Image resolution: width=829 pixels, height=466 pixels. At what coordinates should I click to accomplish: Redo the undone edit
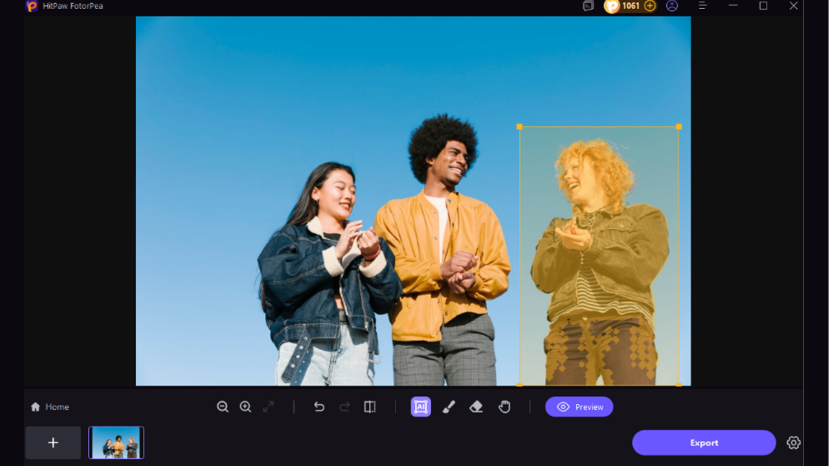coord(344,407)
